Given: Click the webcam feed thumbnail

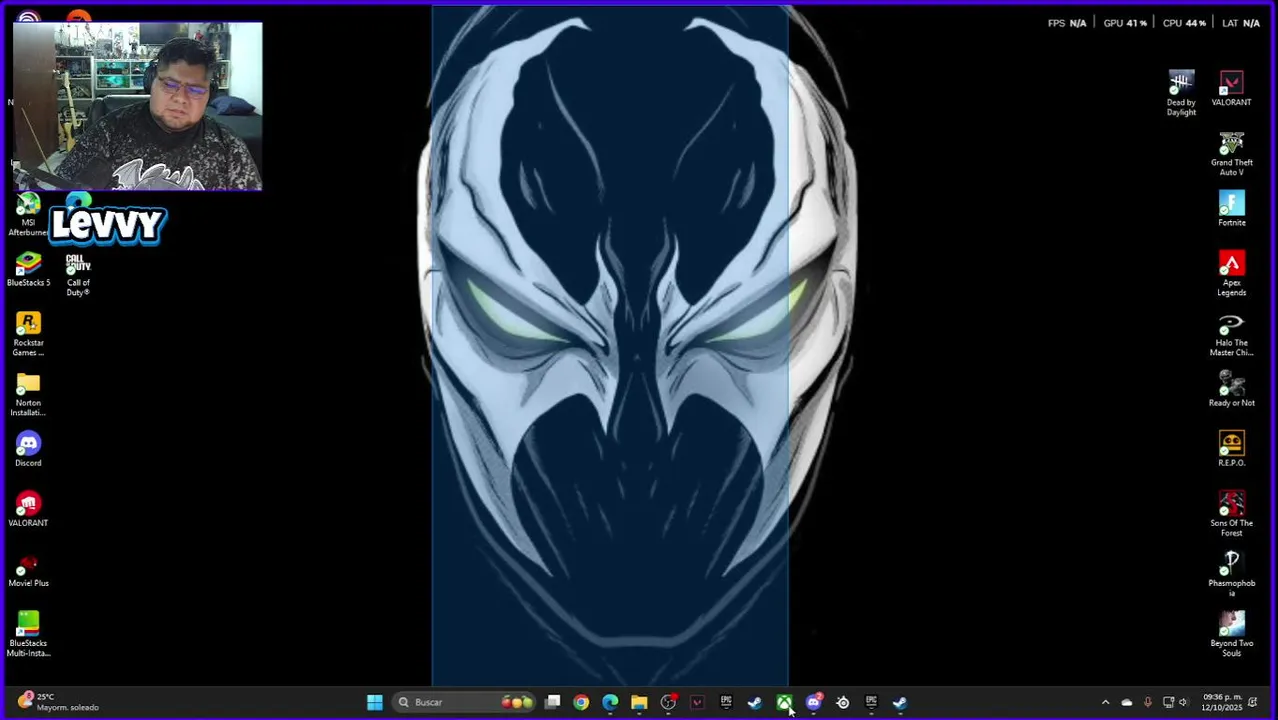Looking at the screenshot, I should pos(137,106).
